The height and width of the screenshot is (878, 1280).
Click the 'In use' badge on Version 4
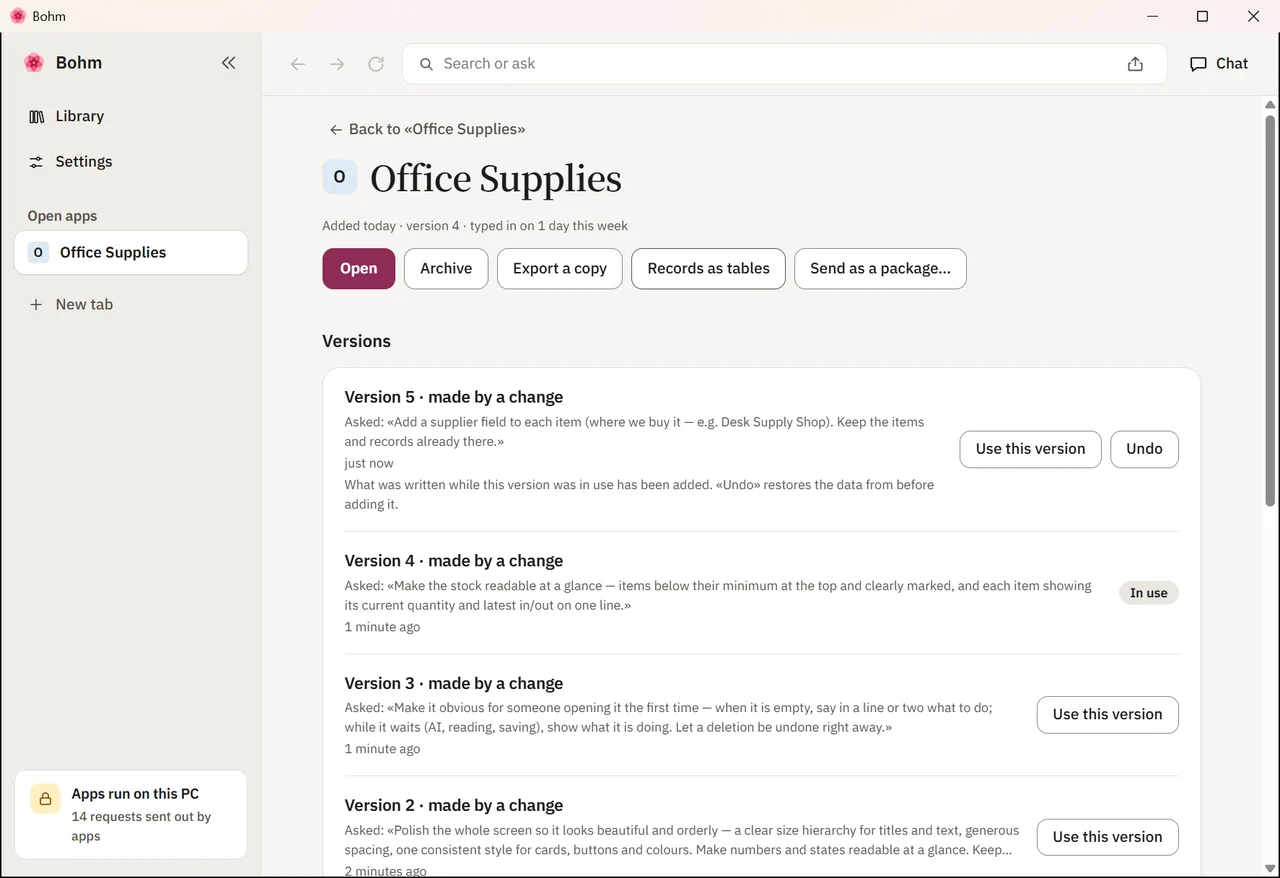tap(1149, 593)
